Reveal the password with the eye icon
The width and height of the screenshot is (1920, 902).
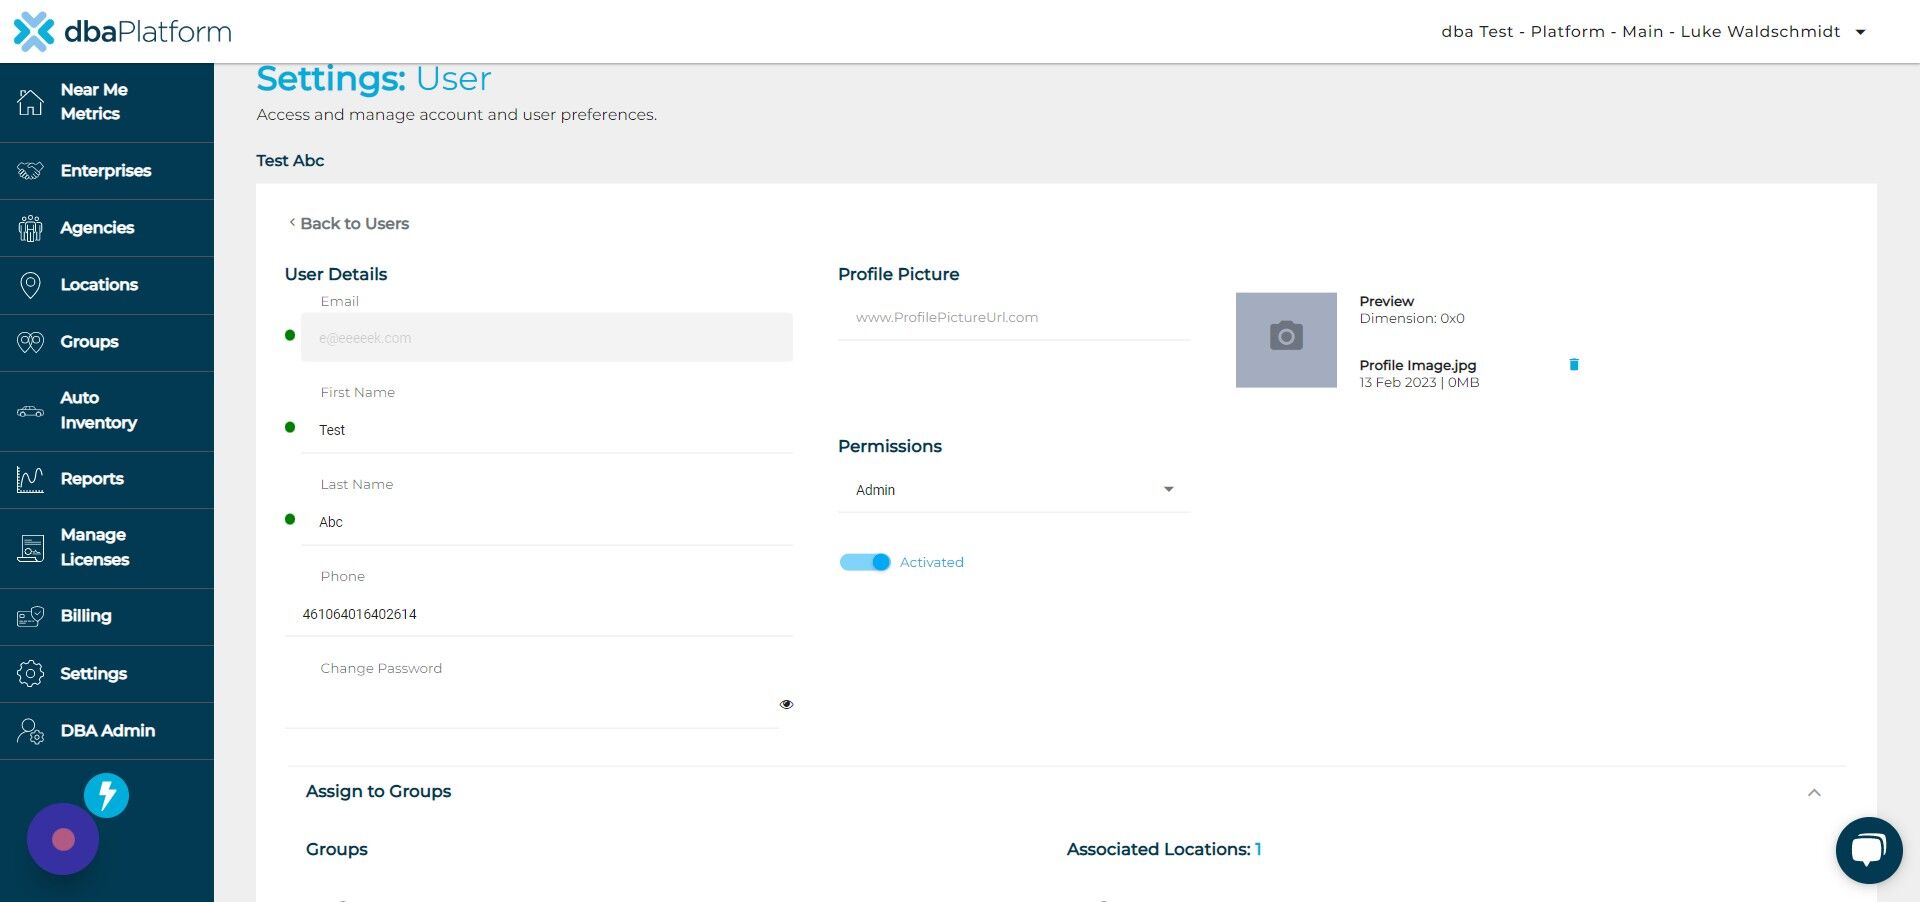coord(786,704)
